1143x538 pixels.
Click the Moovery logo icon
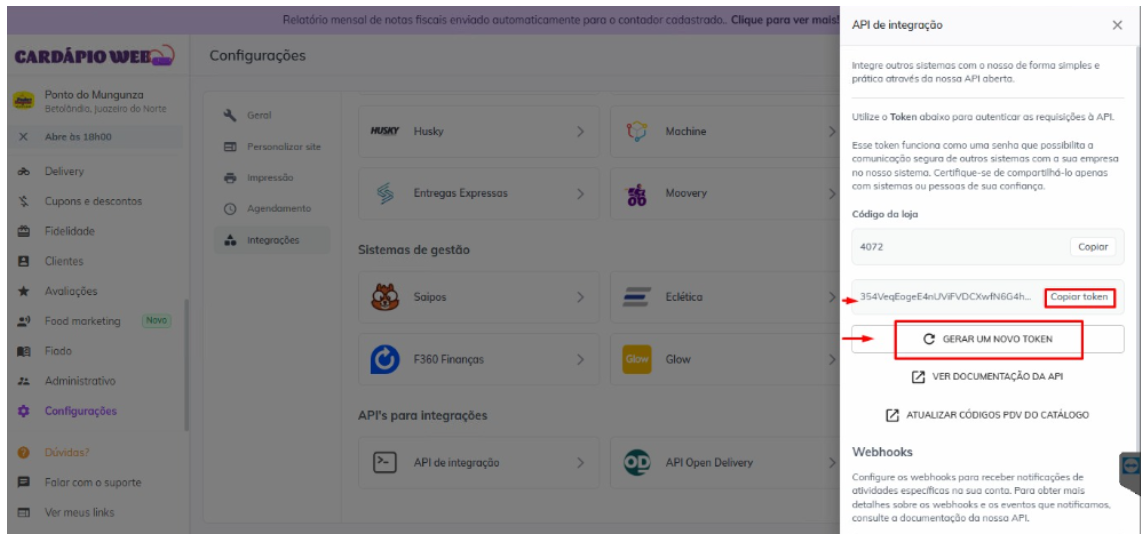click(x=637, y=193)
